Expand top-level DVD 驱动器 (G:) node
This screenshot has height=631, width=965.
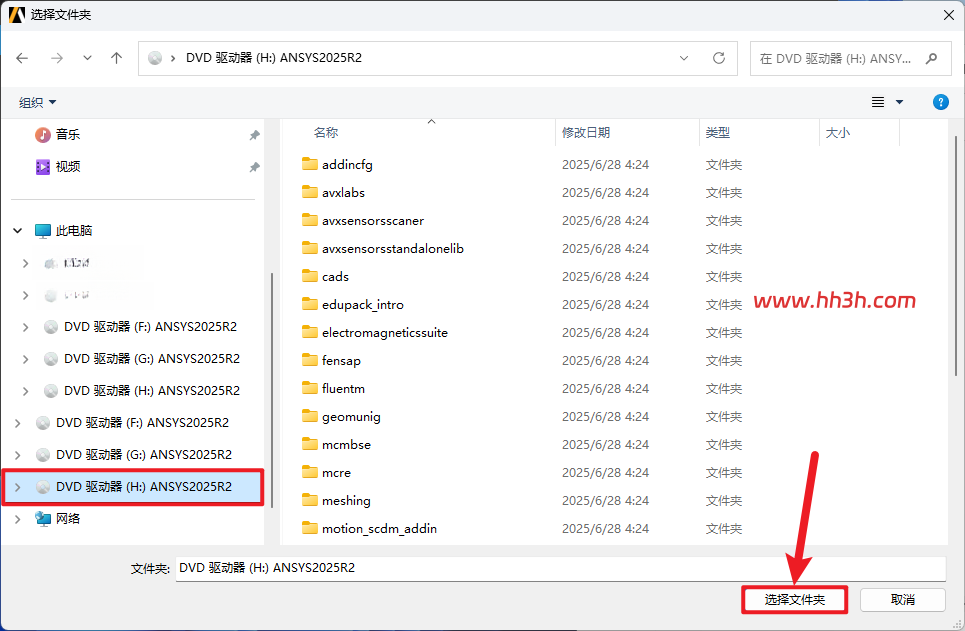point(17,455)
